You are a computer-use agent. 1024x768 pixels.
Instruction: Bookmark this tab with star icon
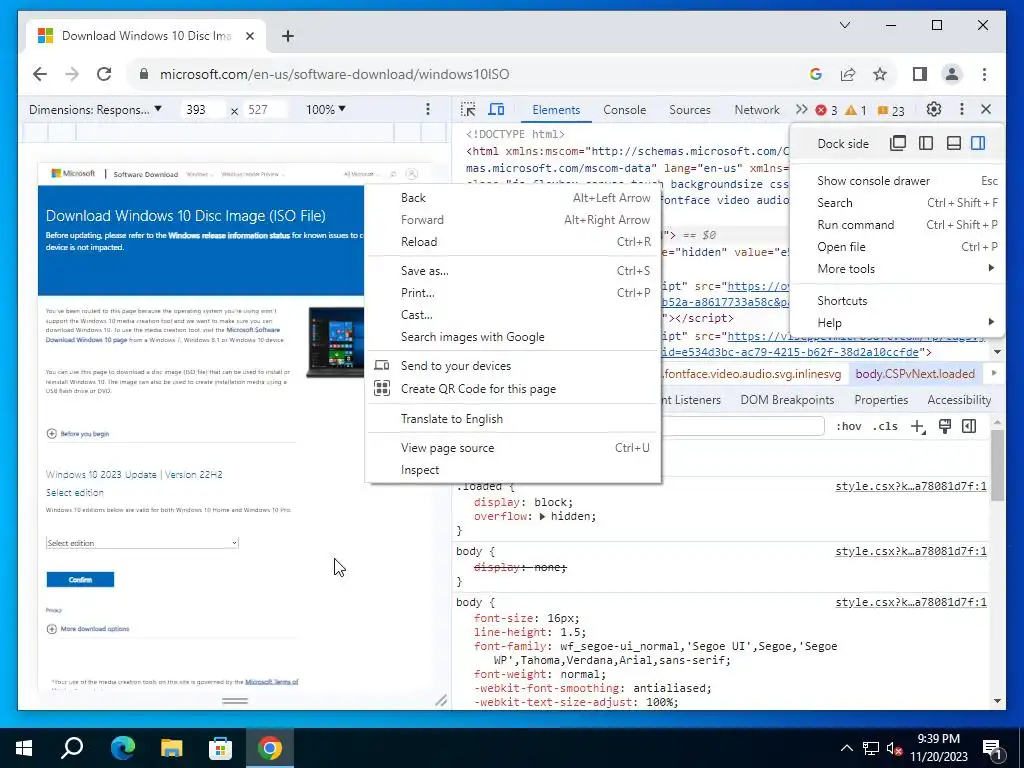[x=880, y=74]
